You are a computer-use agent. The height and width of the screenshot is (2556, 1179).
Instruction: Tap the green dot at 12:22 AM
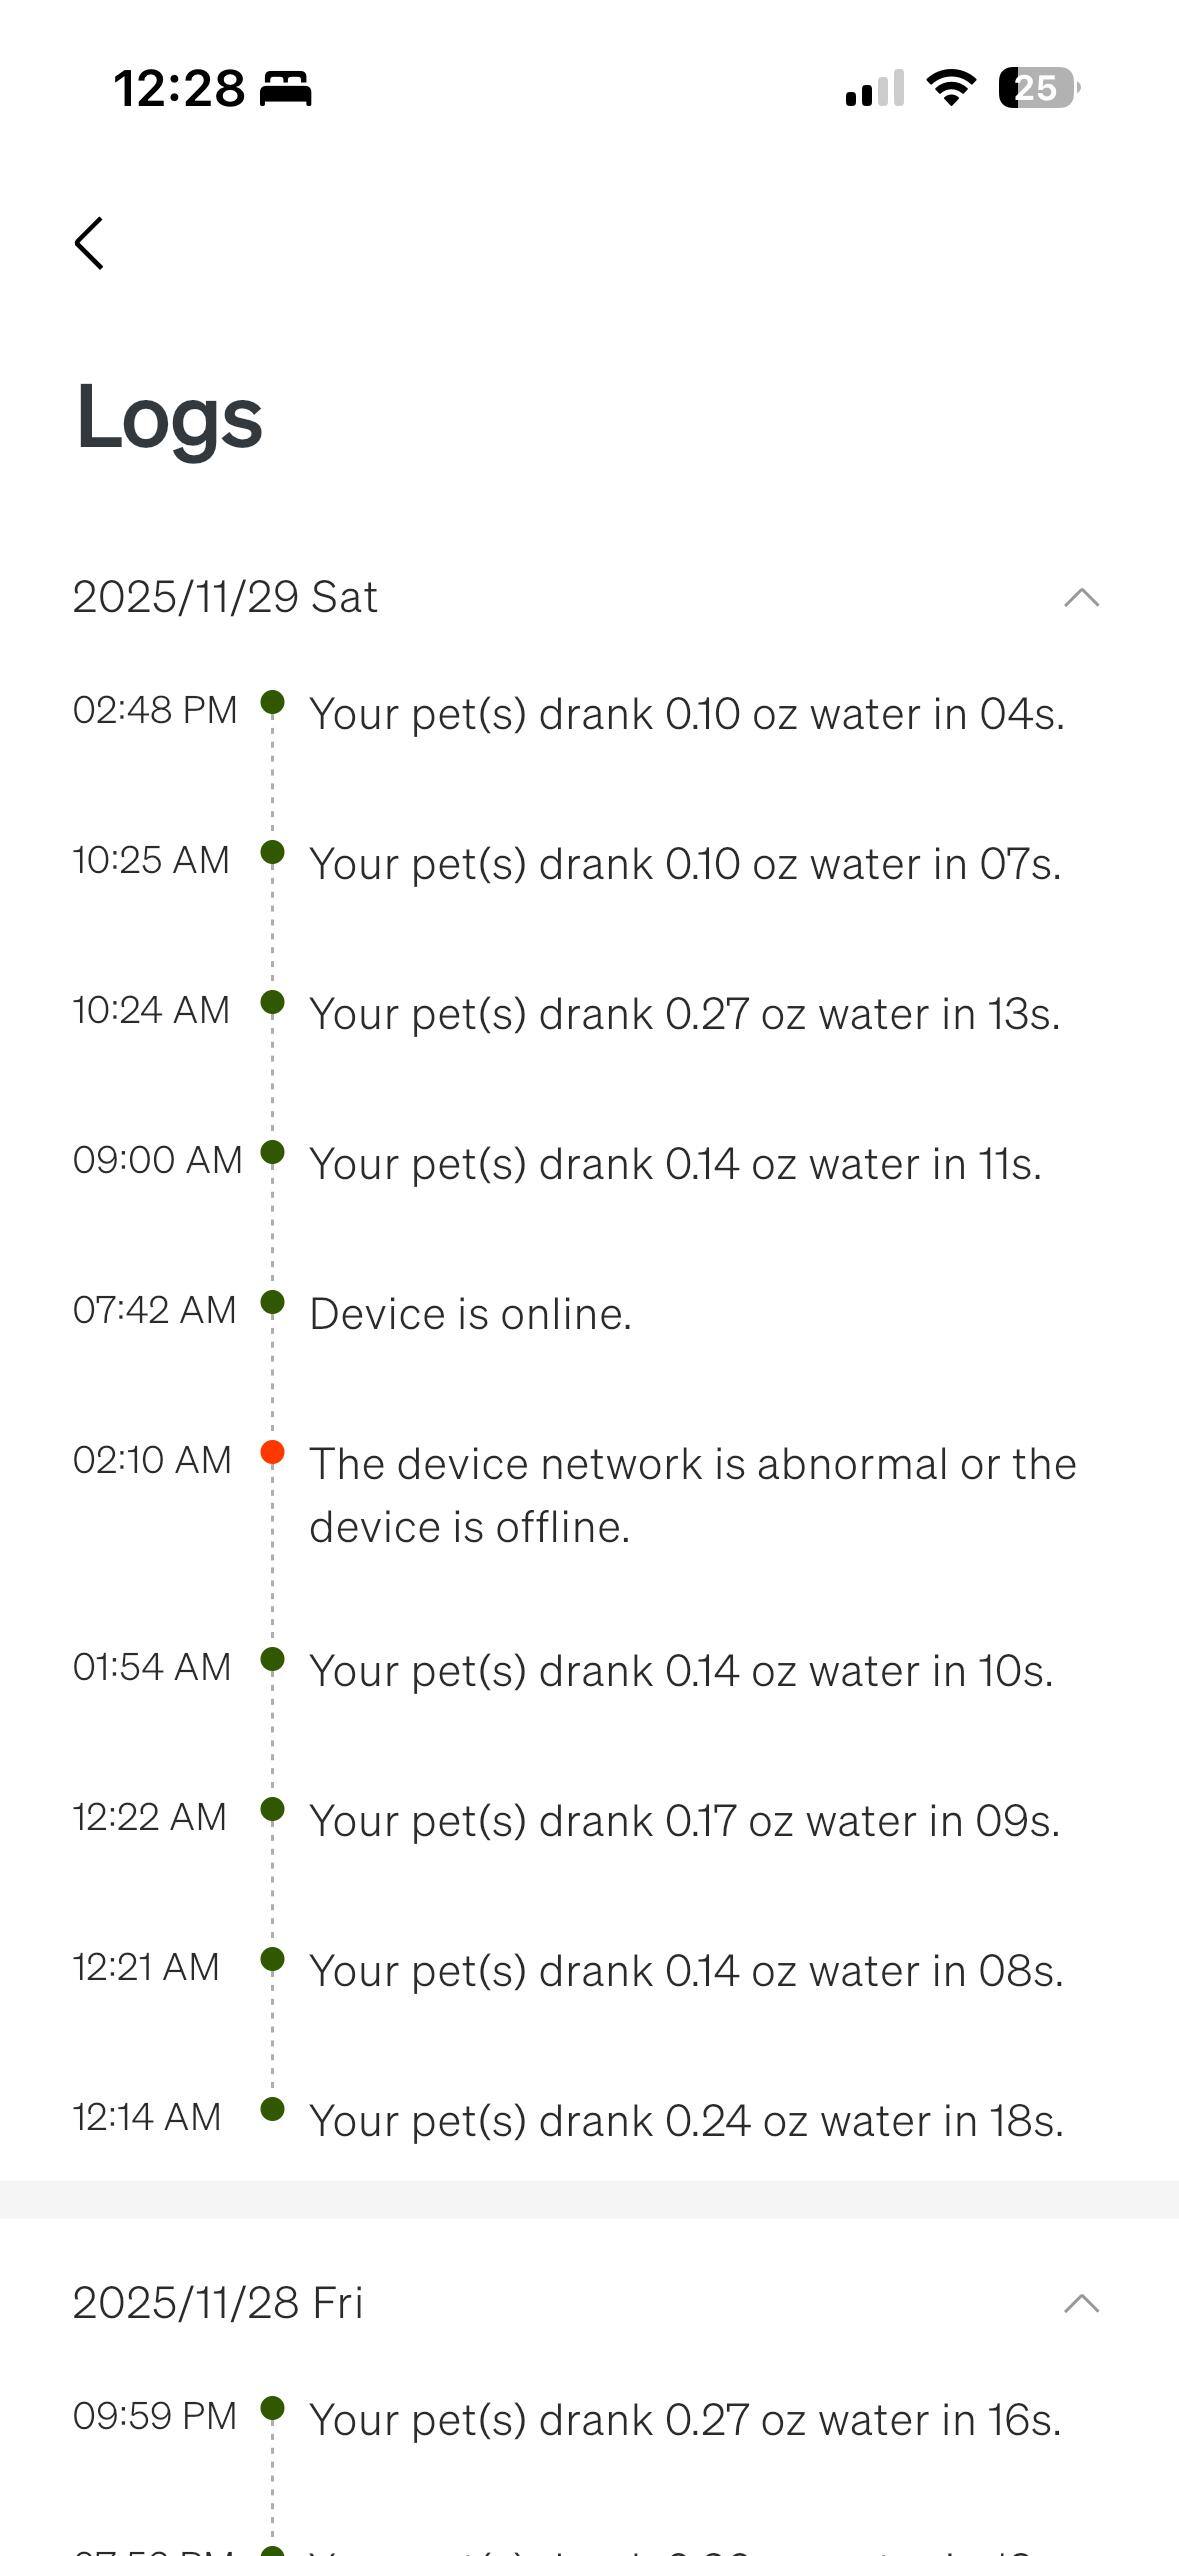click(272, 1809)
